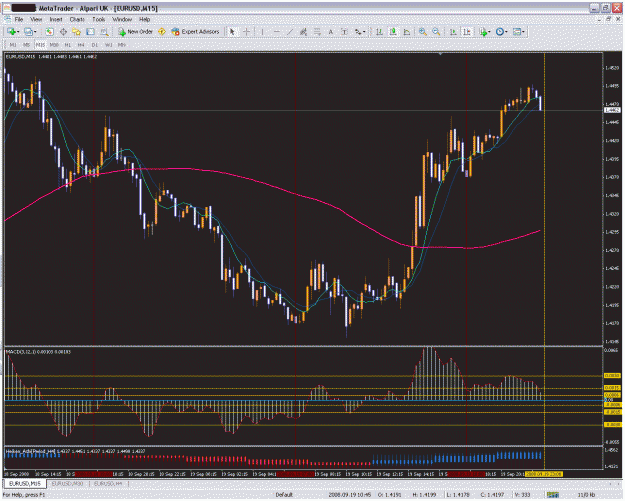Select the text 'A' annotation tool
This screenshot has width=625, height=501.
pos(330,32)
